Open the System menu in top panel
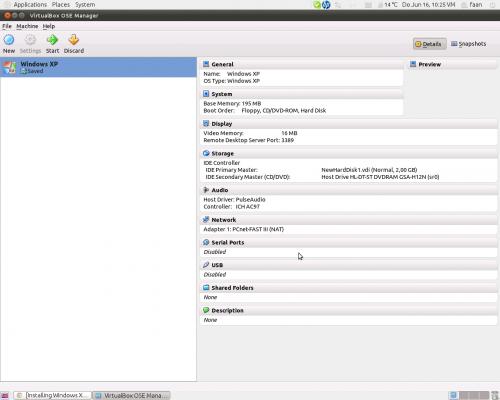 (x=85, y=5)
